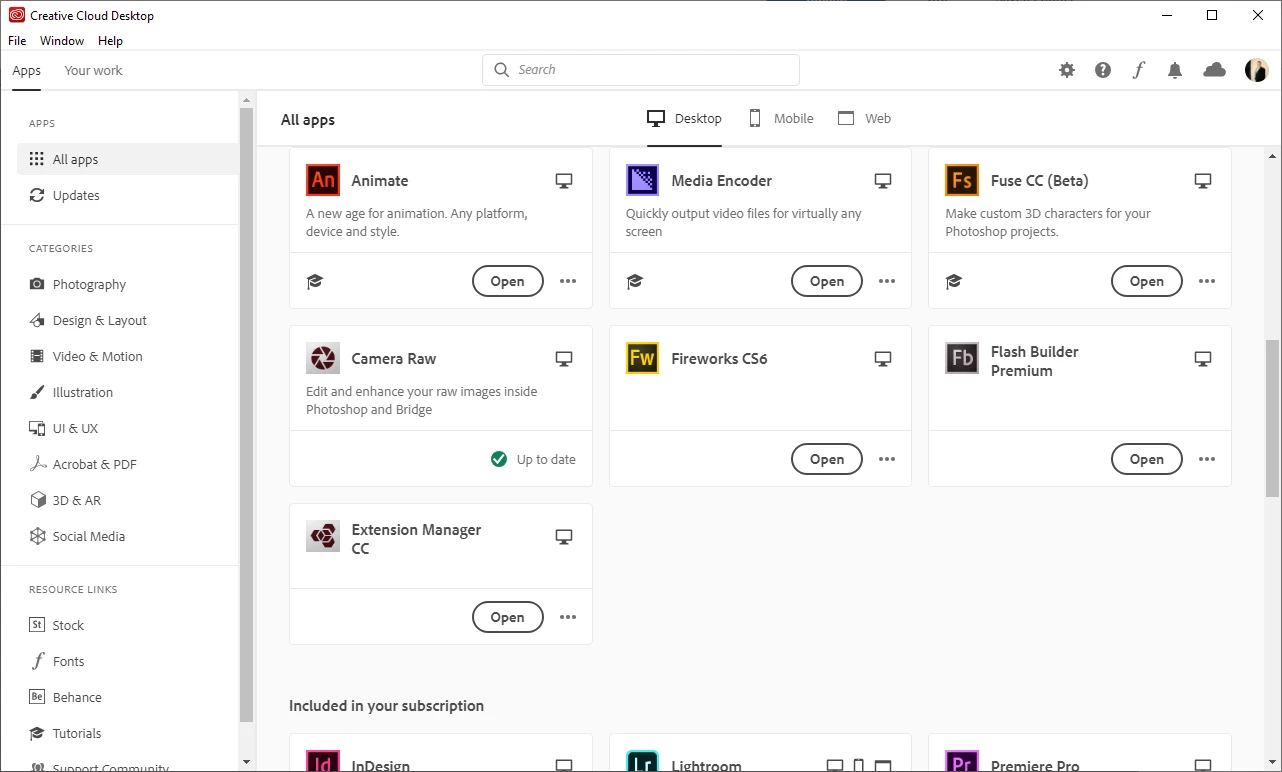This screenshot has width=1282, height=772.
Task: Open Media Encoder with its Open button
Action: [827, 281]
